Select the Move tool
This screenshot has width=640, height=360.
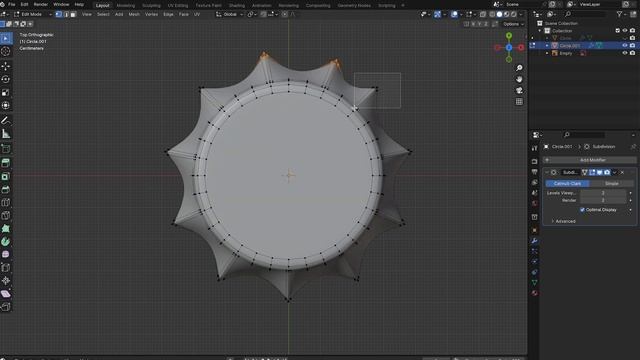click(6, 66)
